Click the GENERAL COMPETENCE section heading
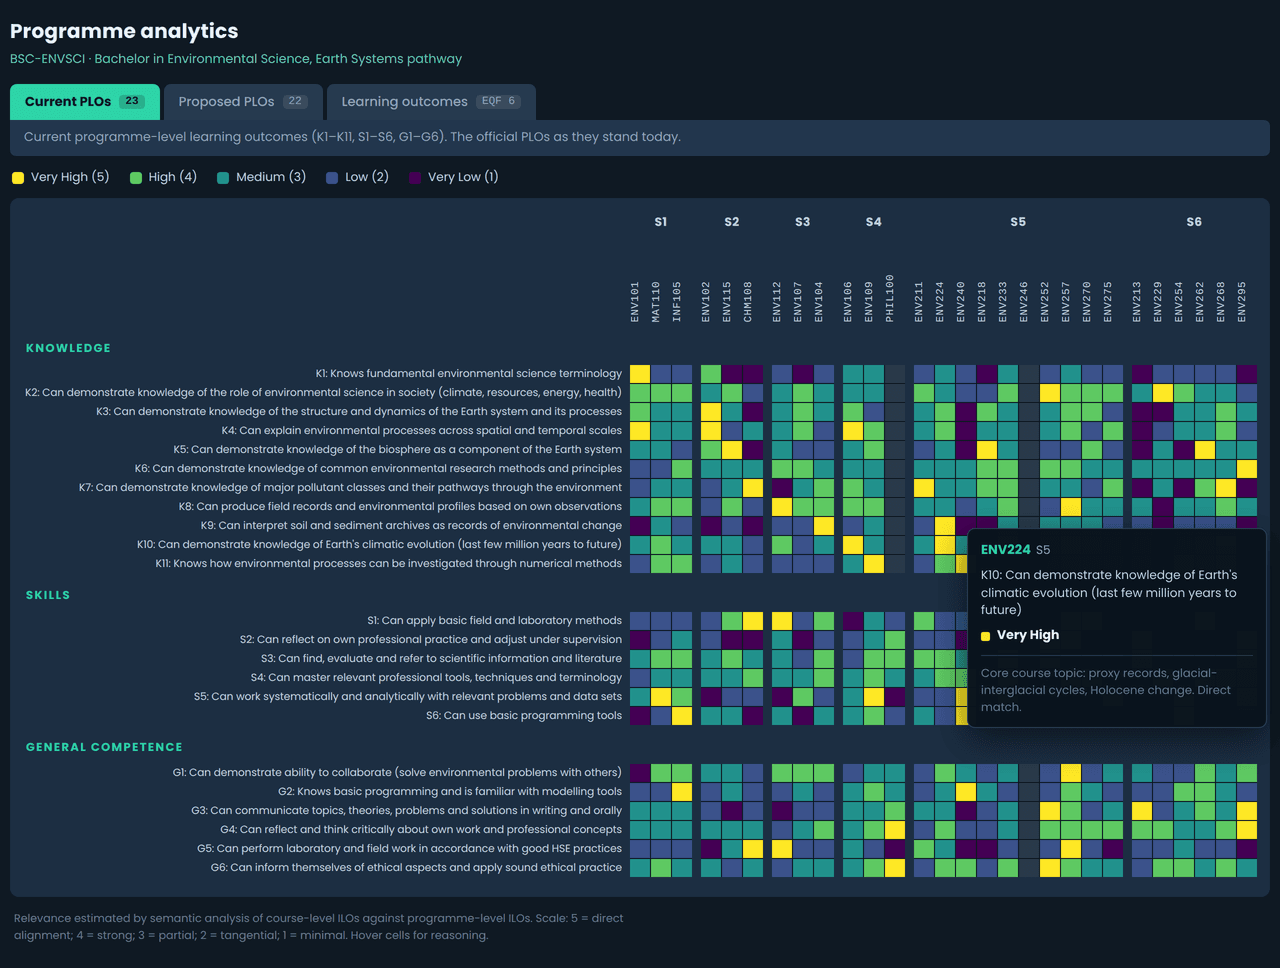The height and width of the screenshot is (968, 1280). (x=104, y=747)
